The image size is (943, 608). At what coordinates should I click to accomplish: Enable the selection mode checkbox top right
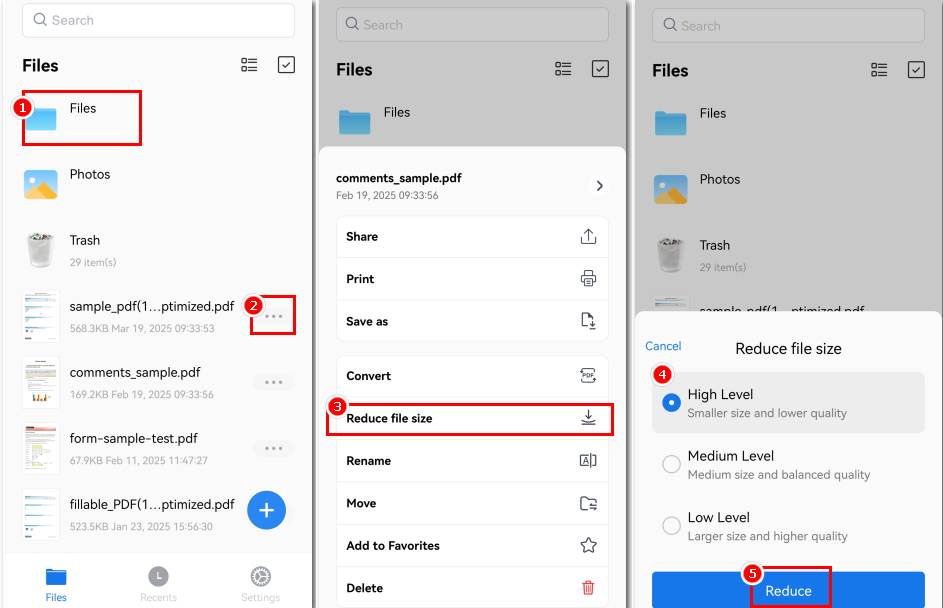(x=286, y=65)
